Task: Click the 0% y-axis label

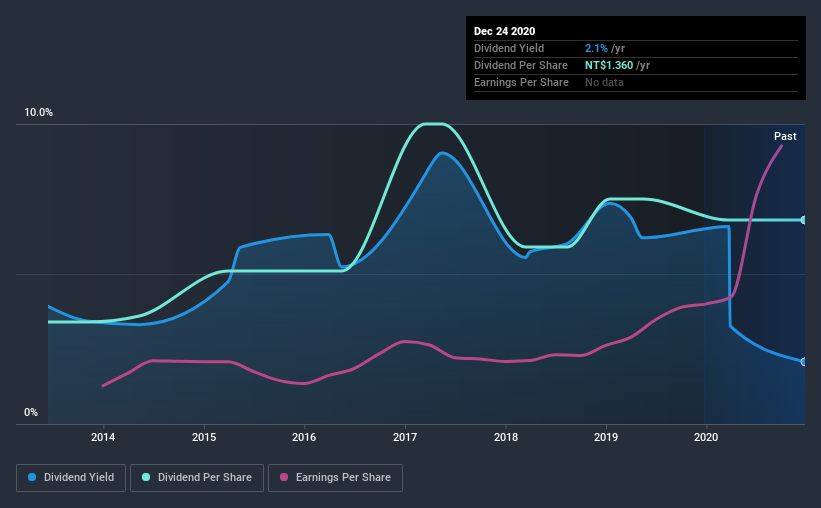Action: 31,413
